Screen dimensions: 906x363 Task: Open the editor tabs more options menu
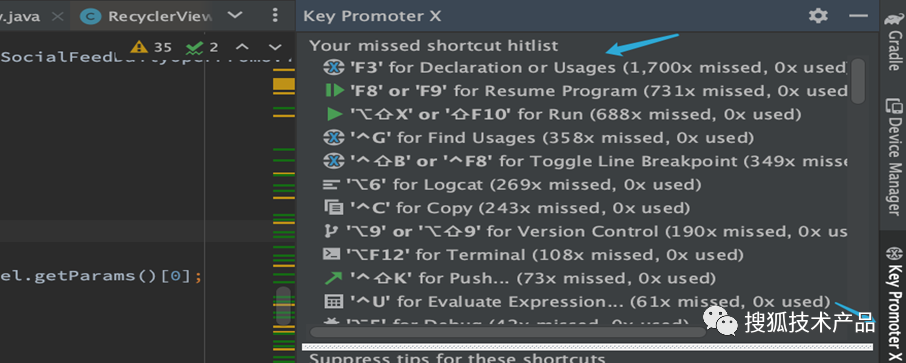point(275,15)
